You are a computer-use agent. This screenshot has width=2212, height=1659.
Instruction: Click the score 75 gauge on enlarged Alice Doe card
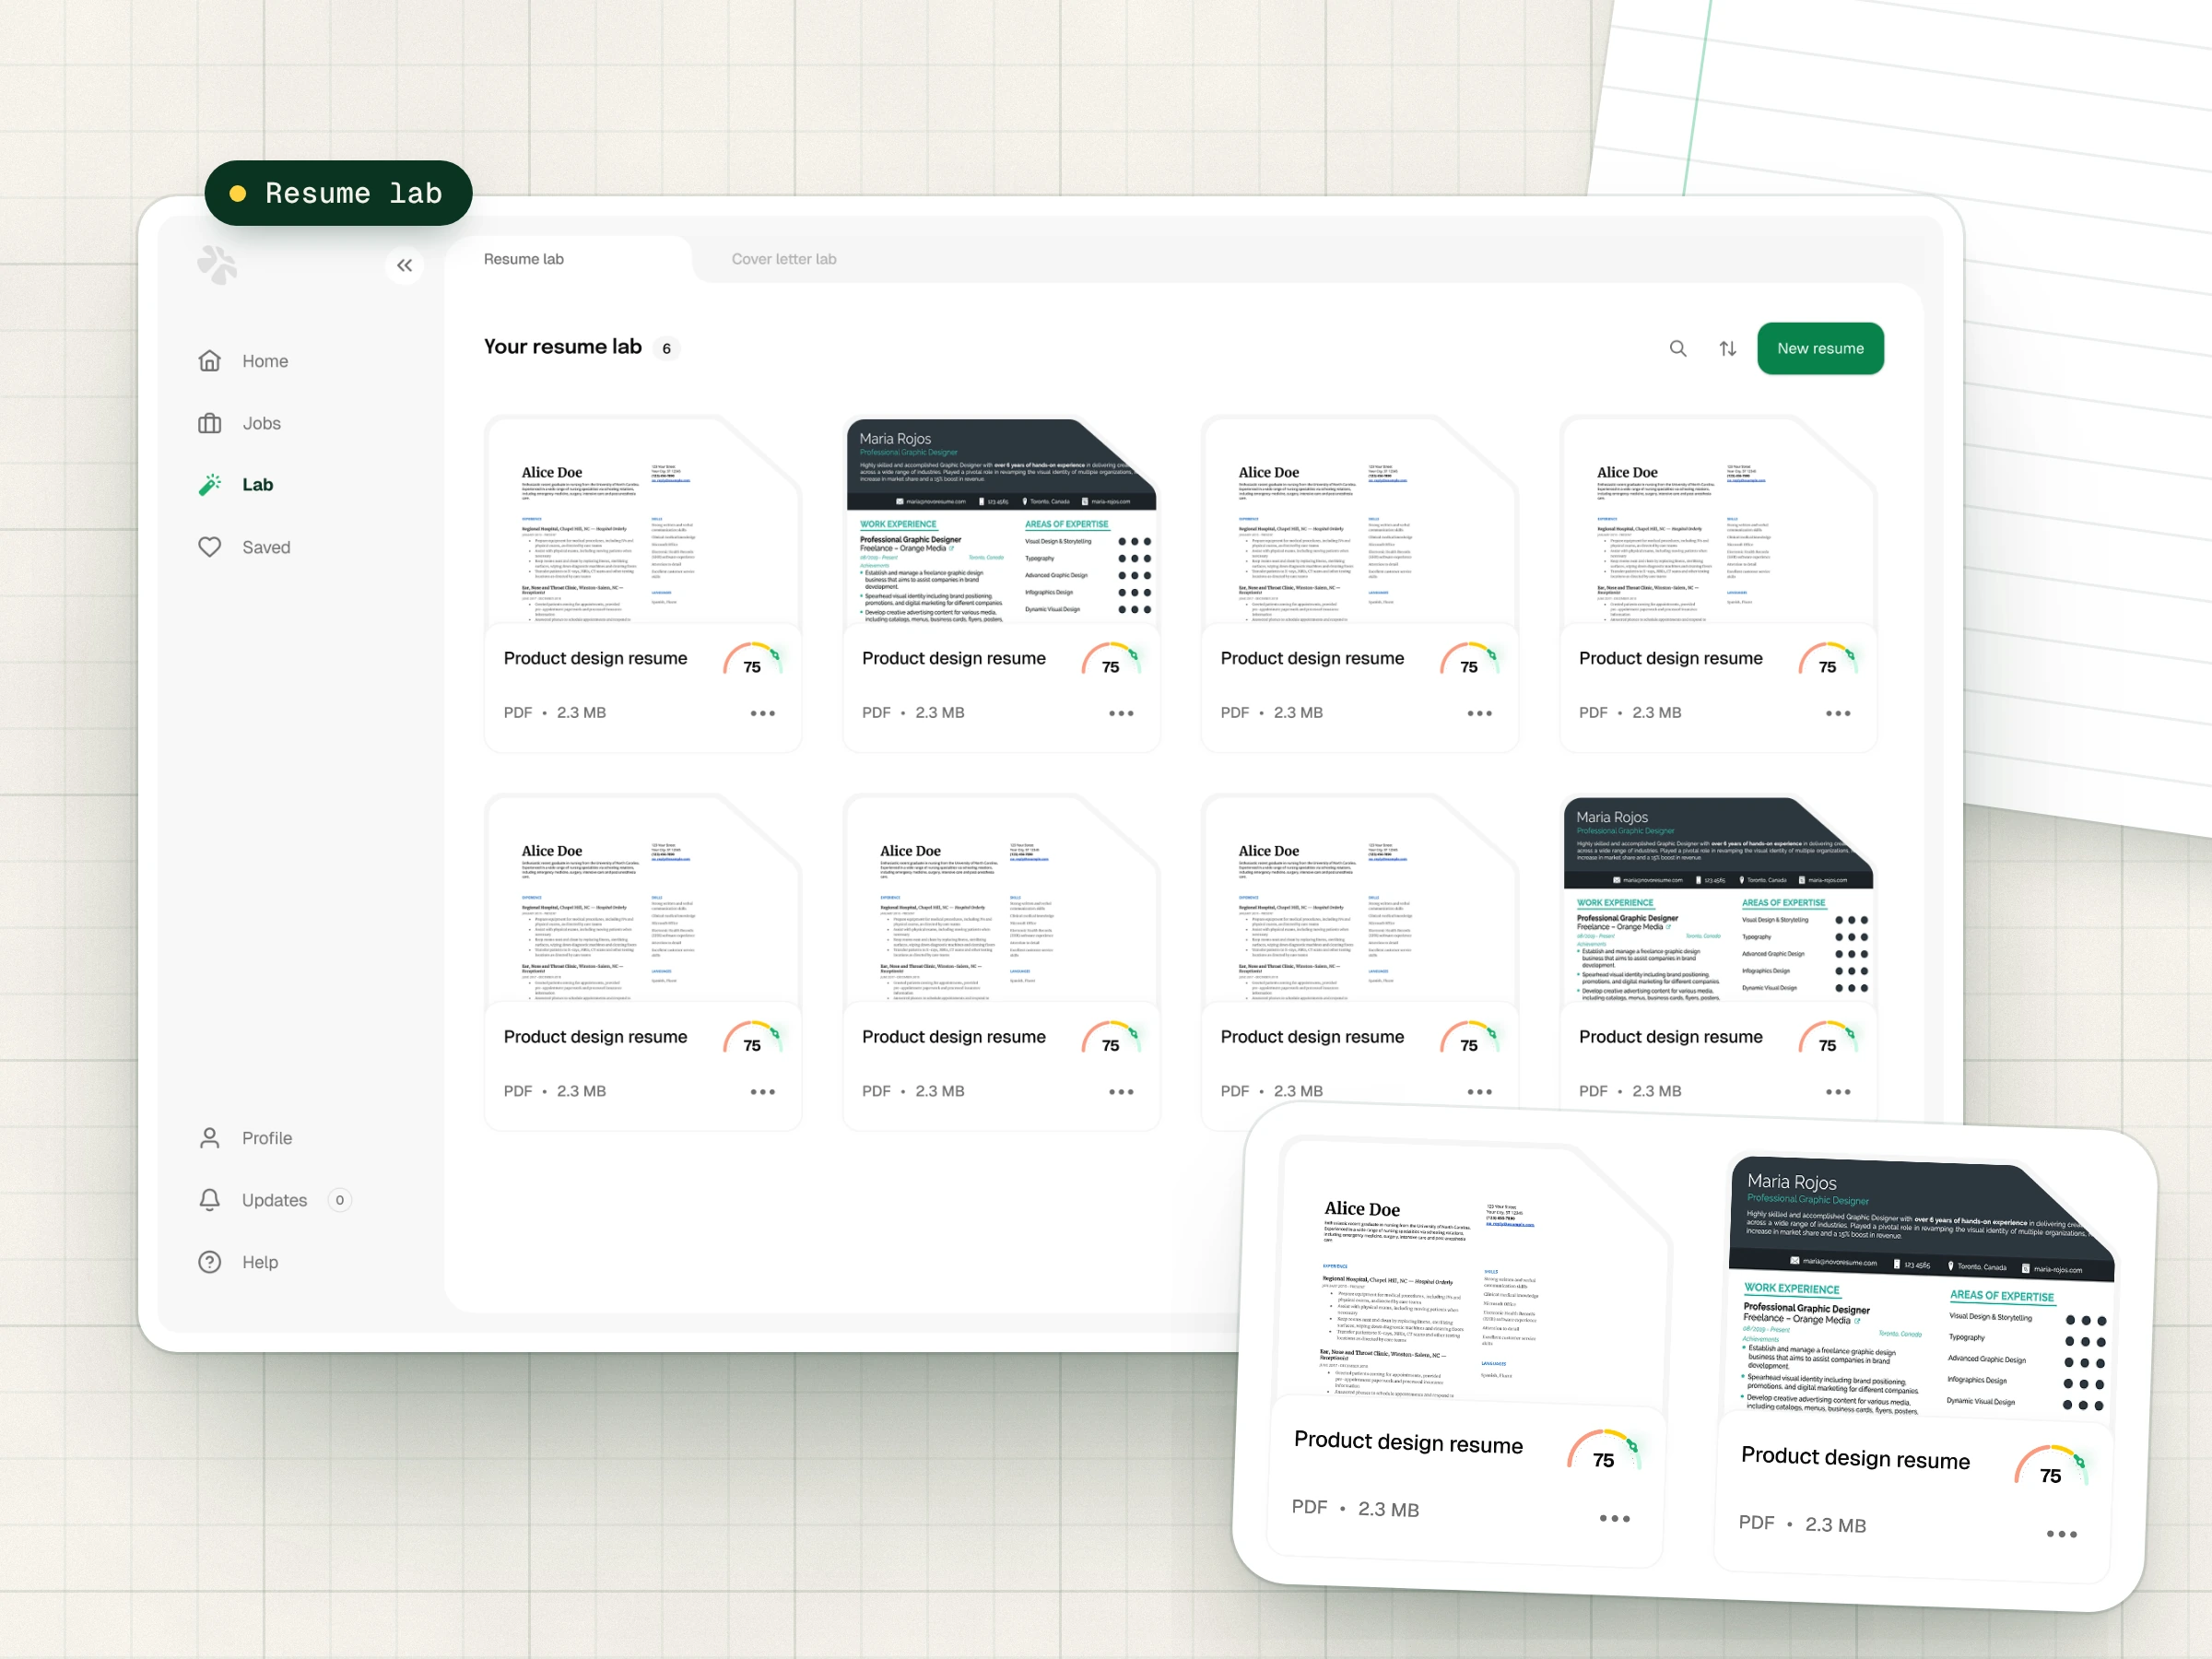point(1604,1452)
